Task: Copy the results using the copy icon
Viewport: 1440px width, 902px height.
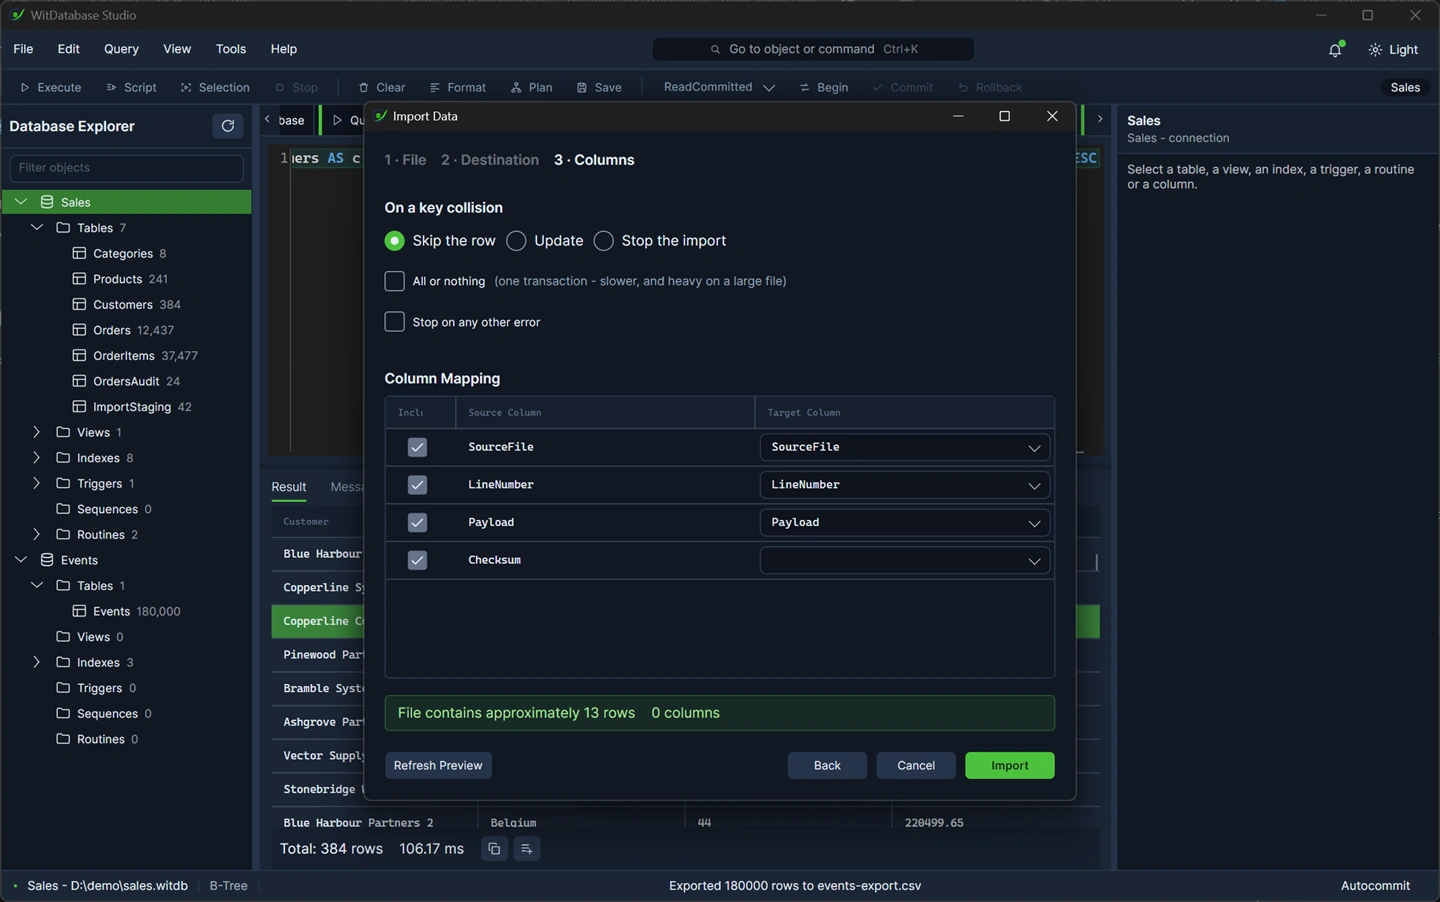Action: [x=494, y=849]
